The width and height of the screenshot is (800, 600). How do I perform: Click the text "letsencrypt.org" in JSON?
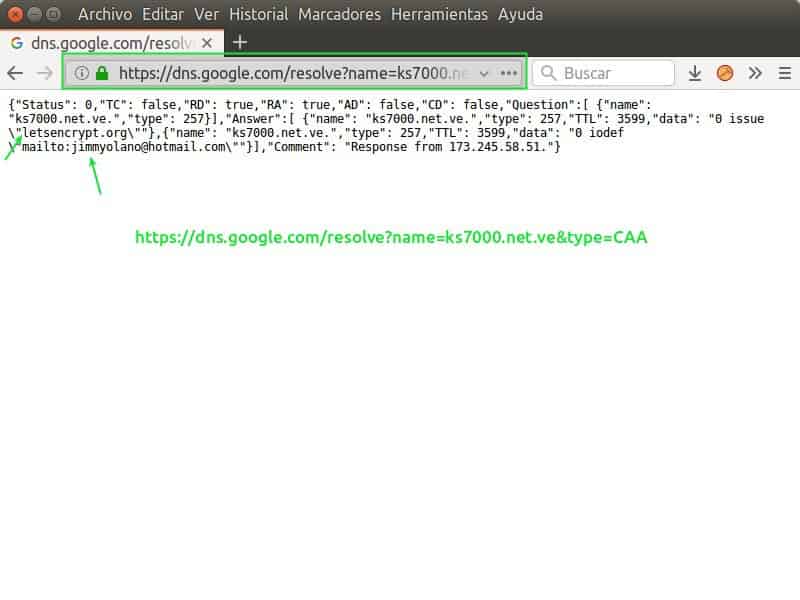point(75,133)
